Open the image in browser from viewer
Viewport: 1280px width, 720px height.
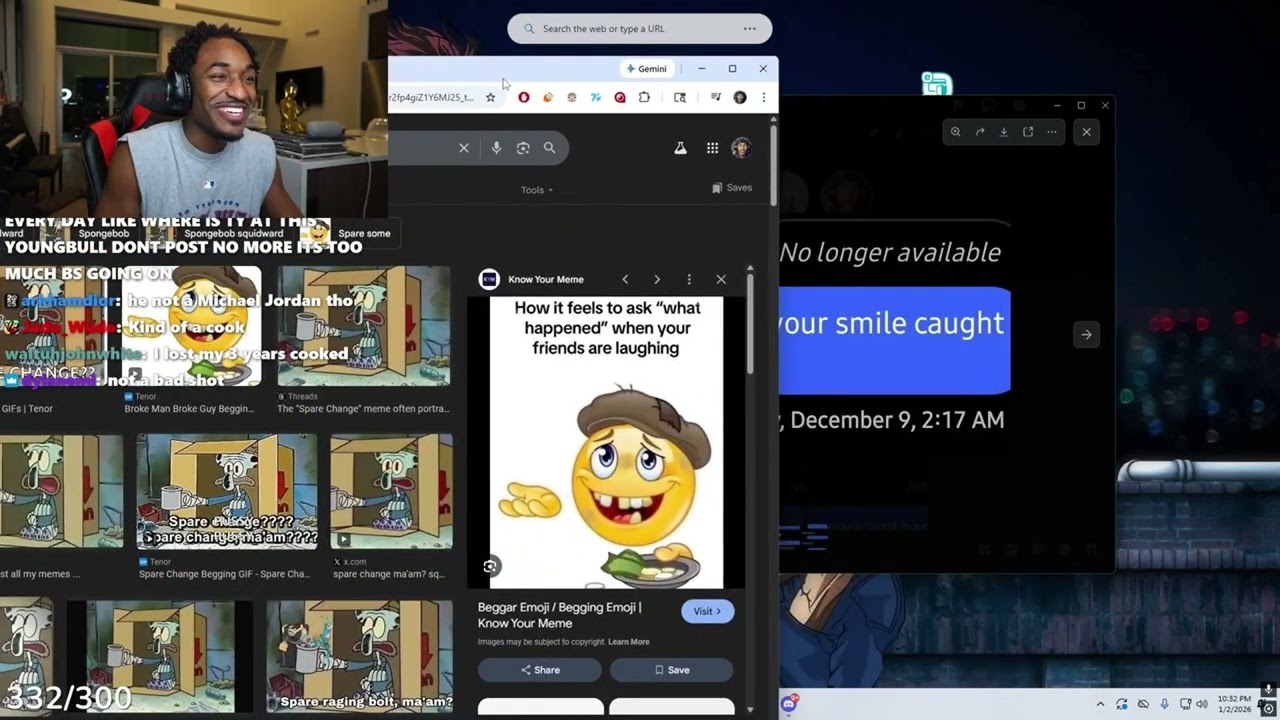(1028, 132)
